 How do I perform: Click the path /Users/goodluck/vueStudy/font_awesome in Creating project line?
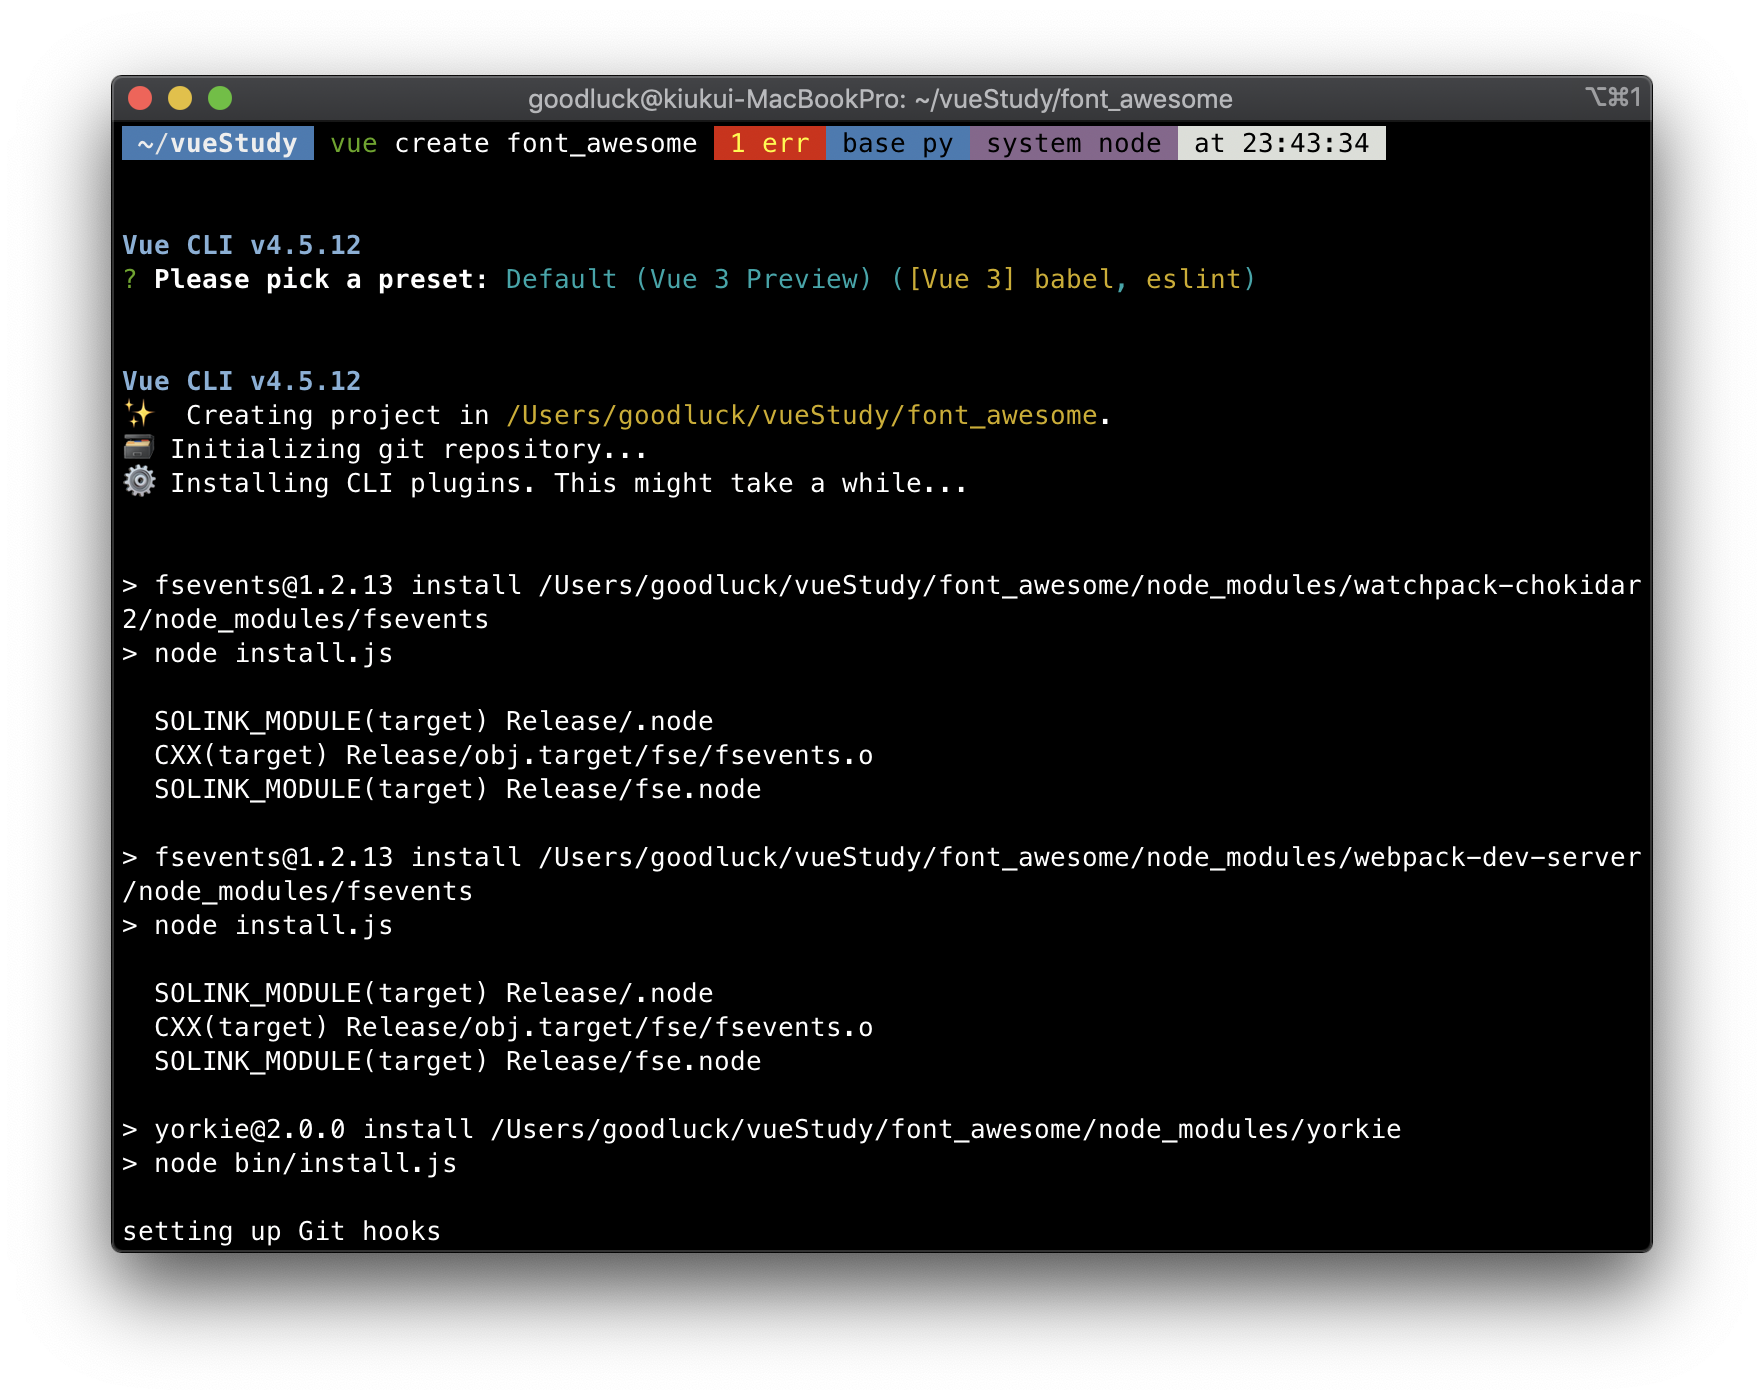(x=802, y=415)
